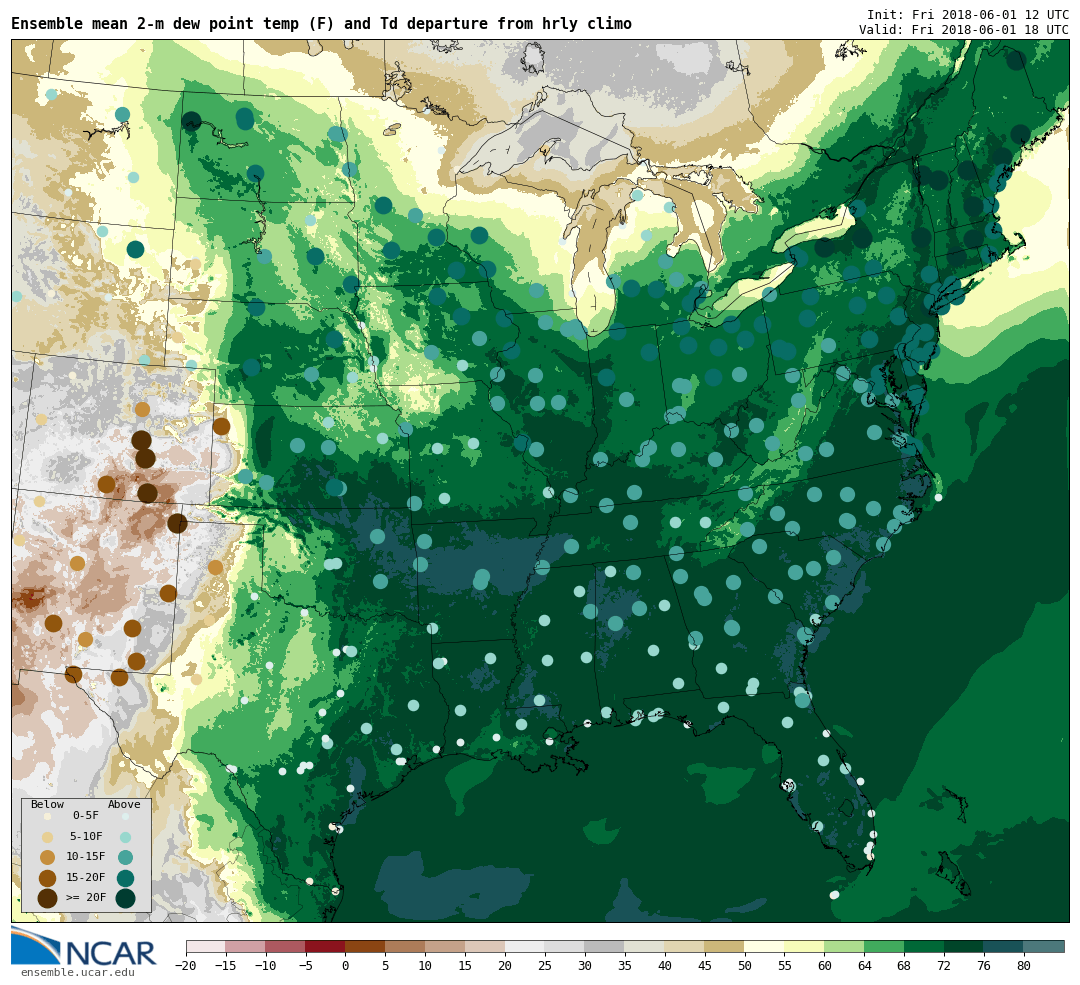Open the ensemble.ucar.edu link
Image resolution: width=1080 pixels, height=985 pixels.
(x=77, y=972)
